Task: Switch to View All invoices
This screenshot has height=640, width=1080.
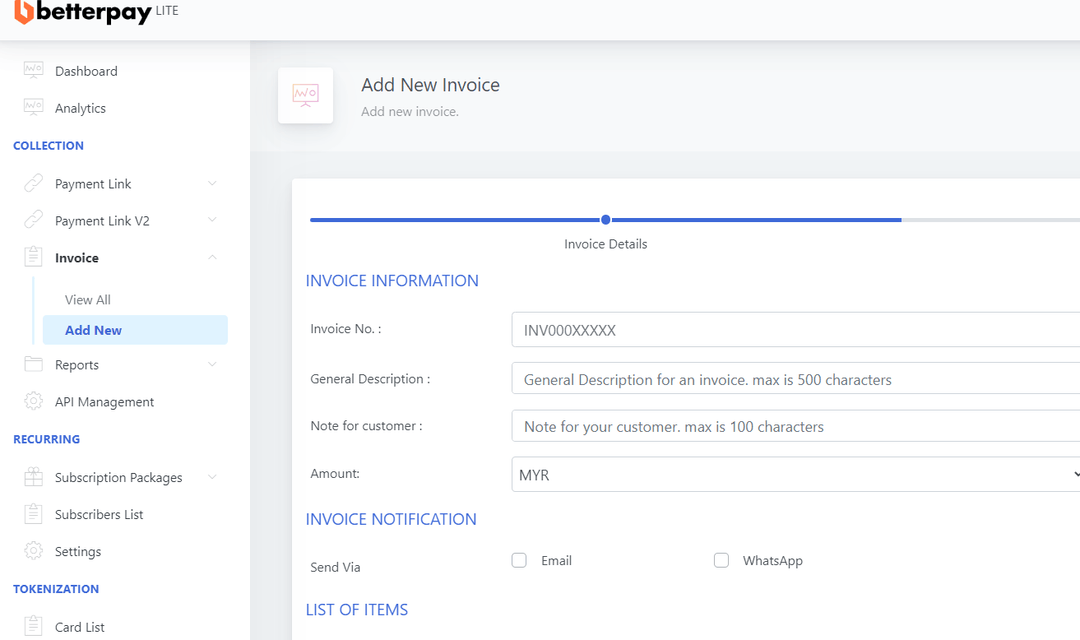Action: coord(87,299)
